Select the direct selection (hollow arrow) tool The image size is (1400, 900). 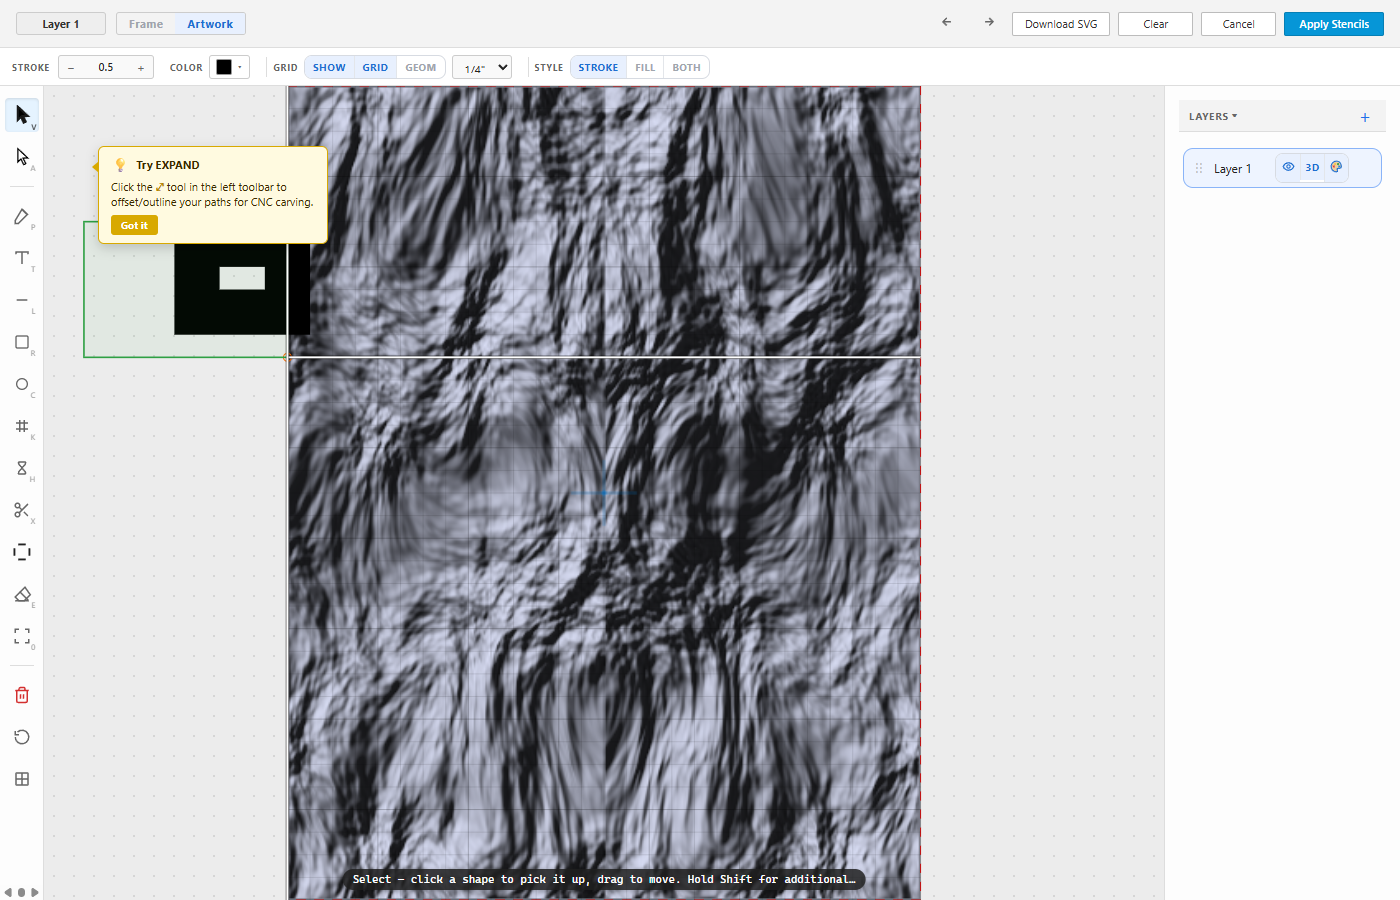[x=22, y=157]
